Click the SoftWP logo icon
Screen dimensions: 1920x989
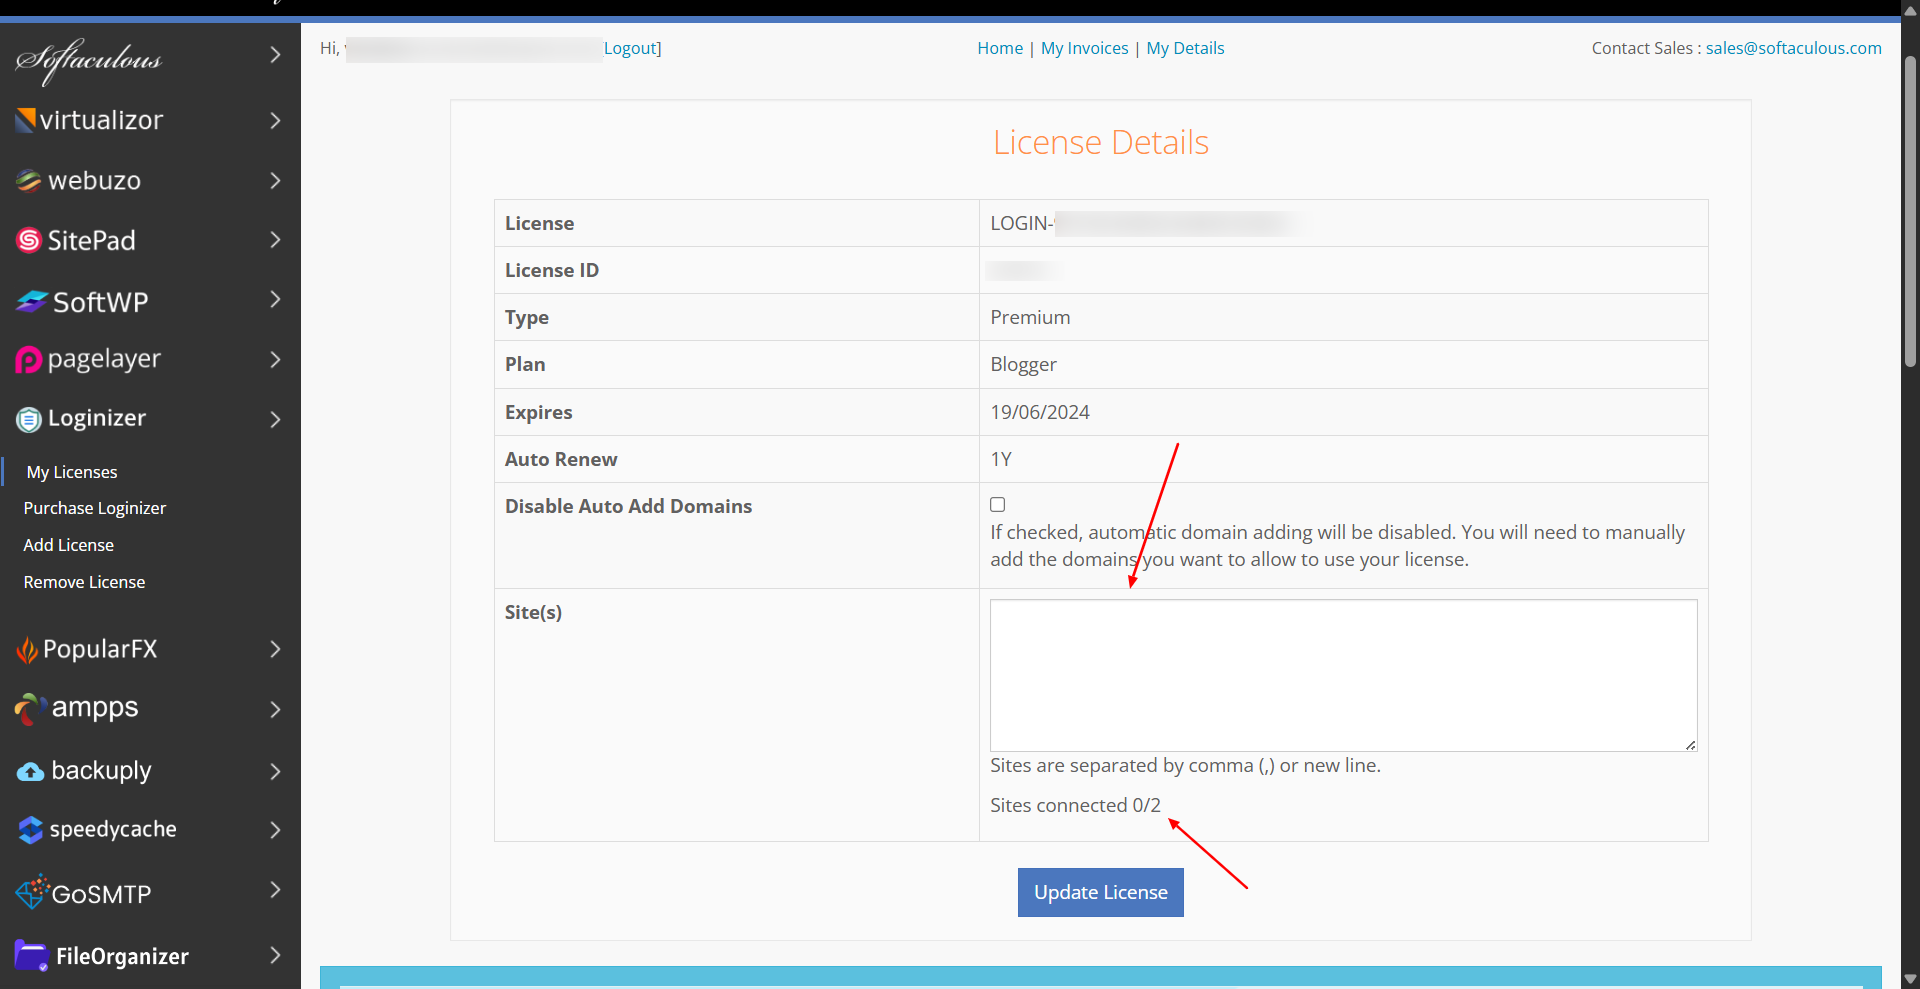pyautogui.click(x=32, y=301)
